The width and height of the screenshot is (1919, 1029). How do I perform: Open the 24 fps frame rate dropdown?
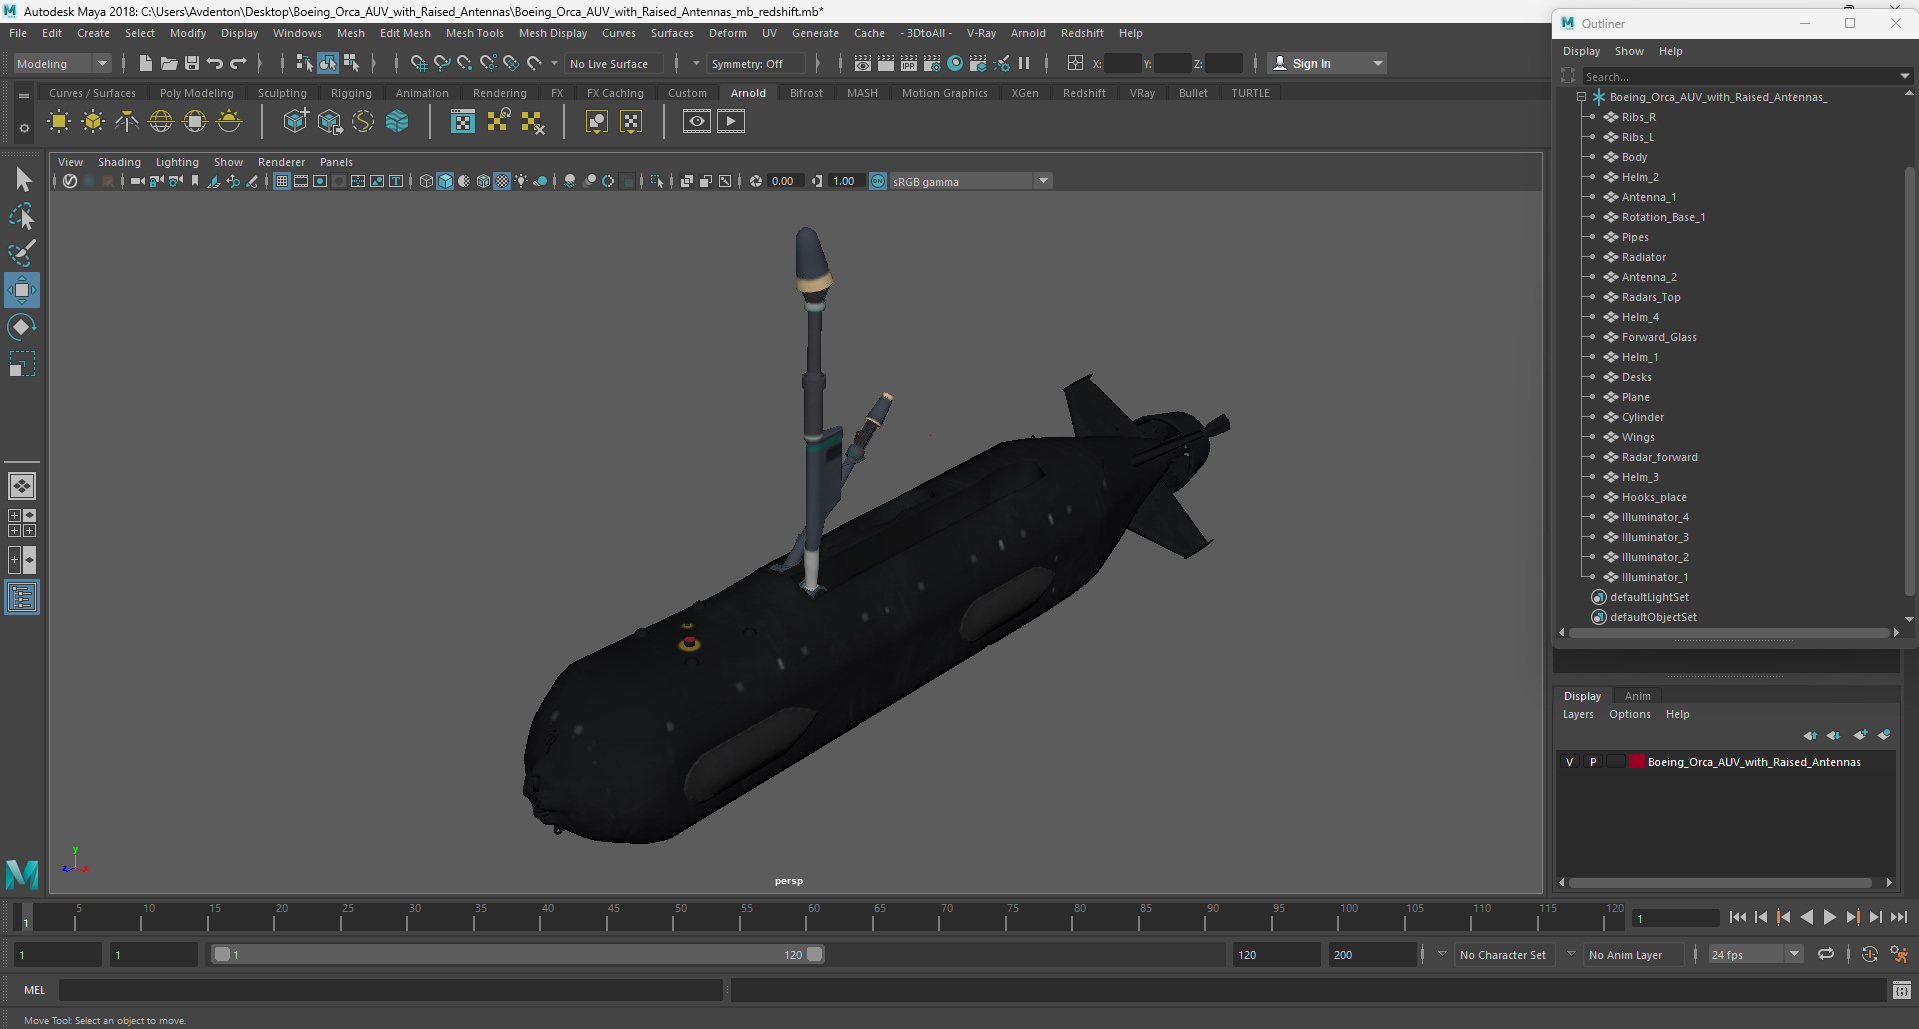(1794, 954)
